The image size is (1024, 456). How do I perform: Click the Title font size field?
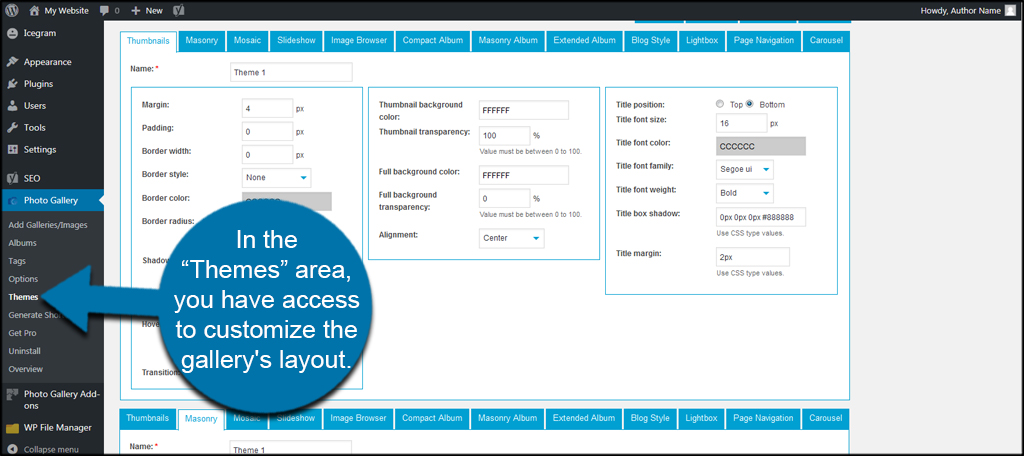pos(741,123)
